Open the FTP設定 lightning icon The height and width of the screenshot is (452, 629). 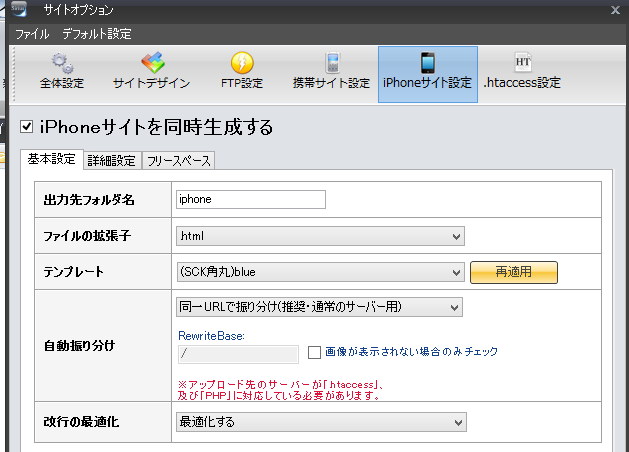[x=242, y=71]
